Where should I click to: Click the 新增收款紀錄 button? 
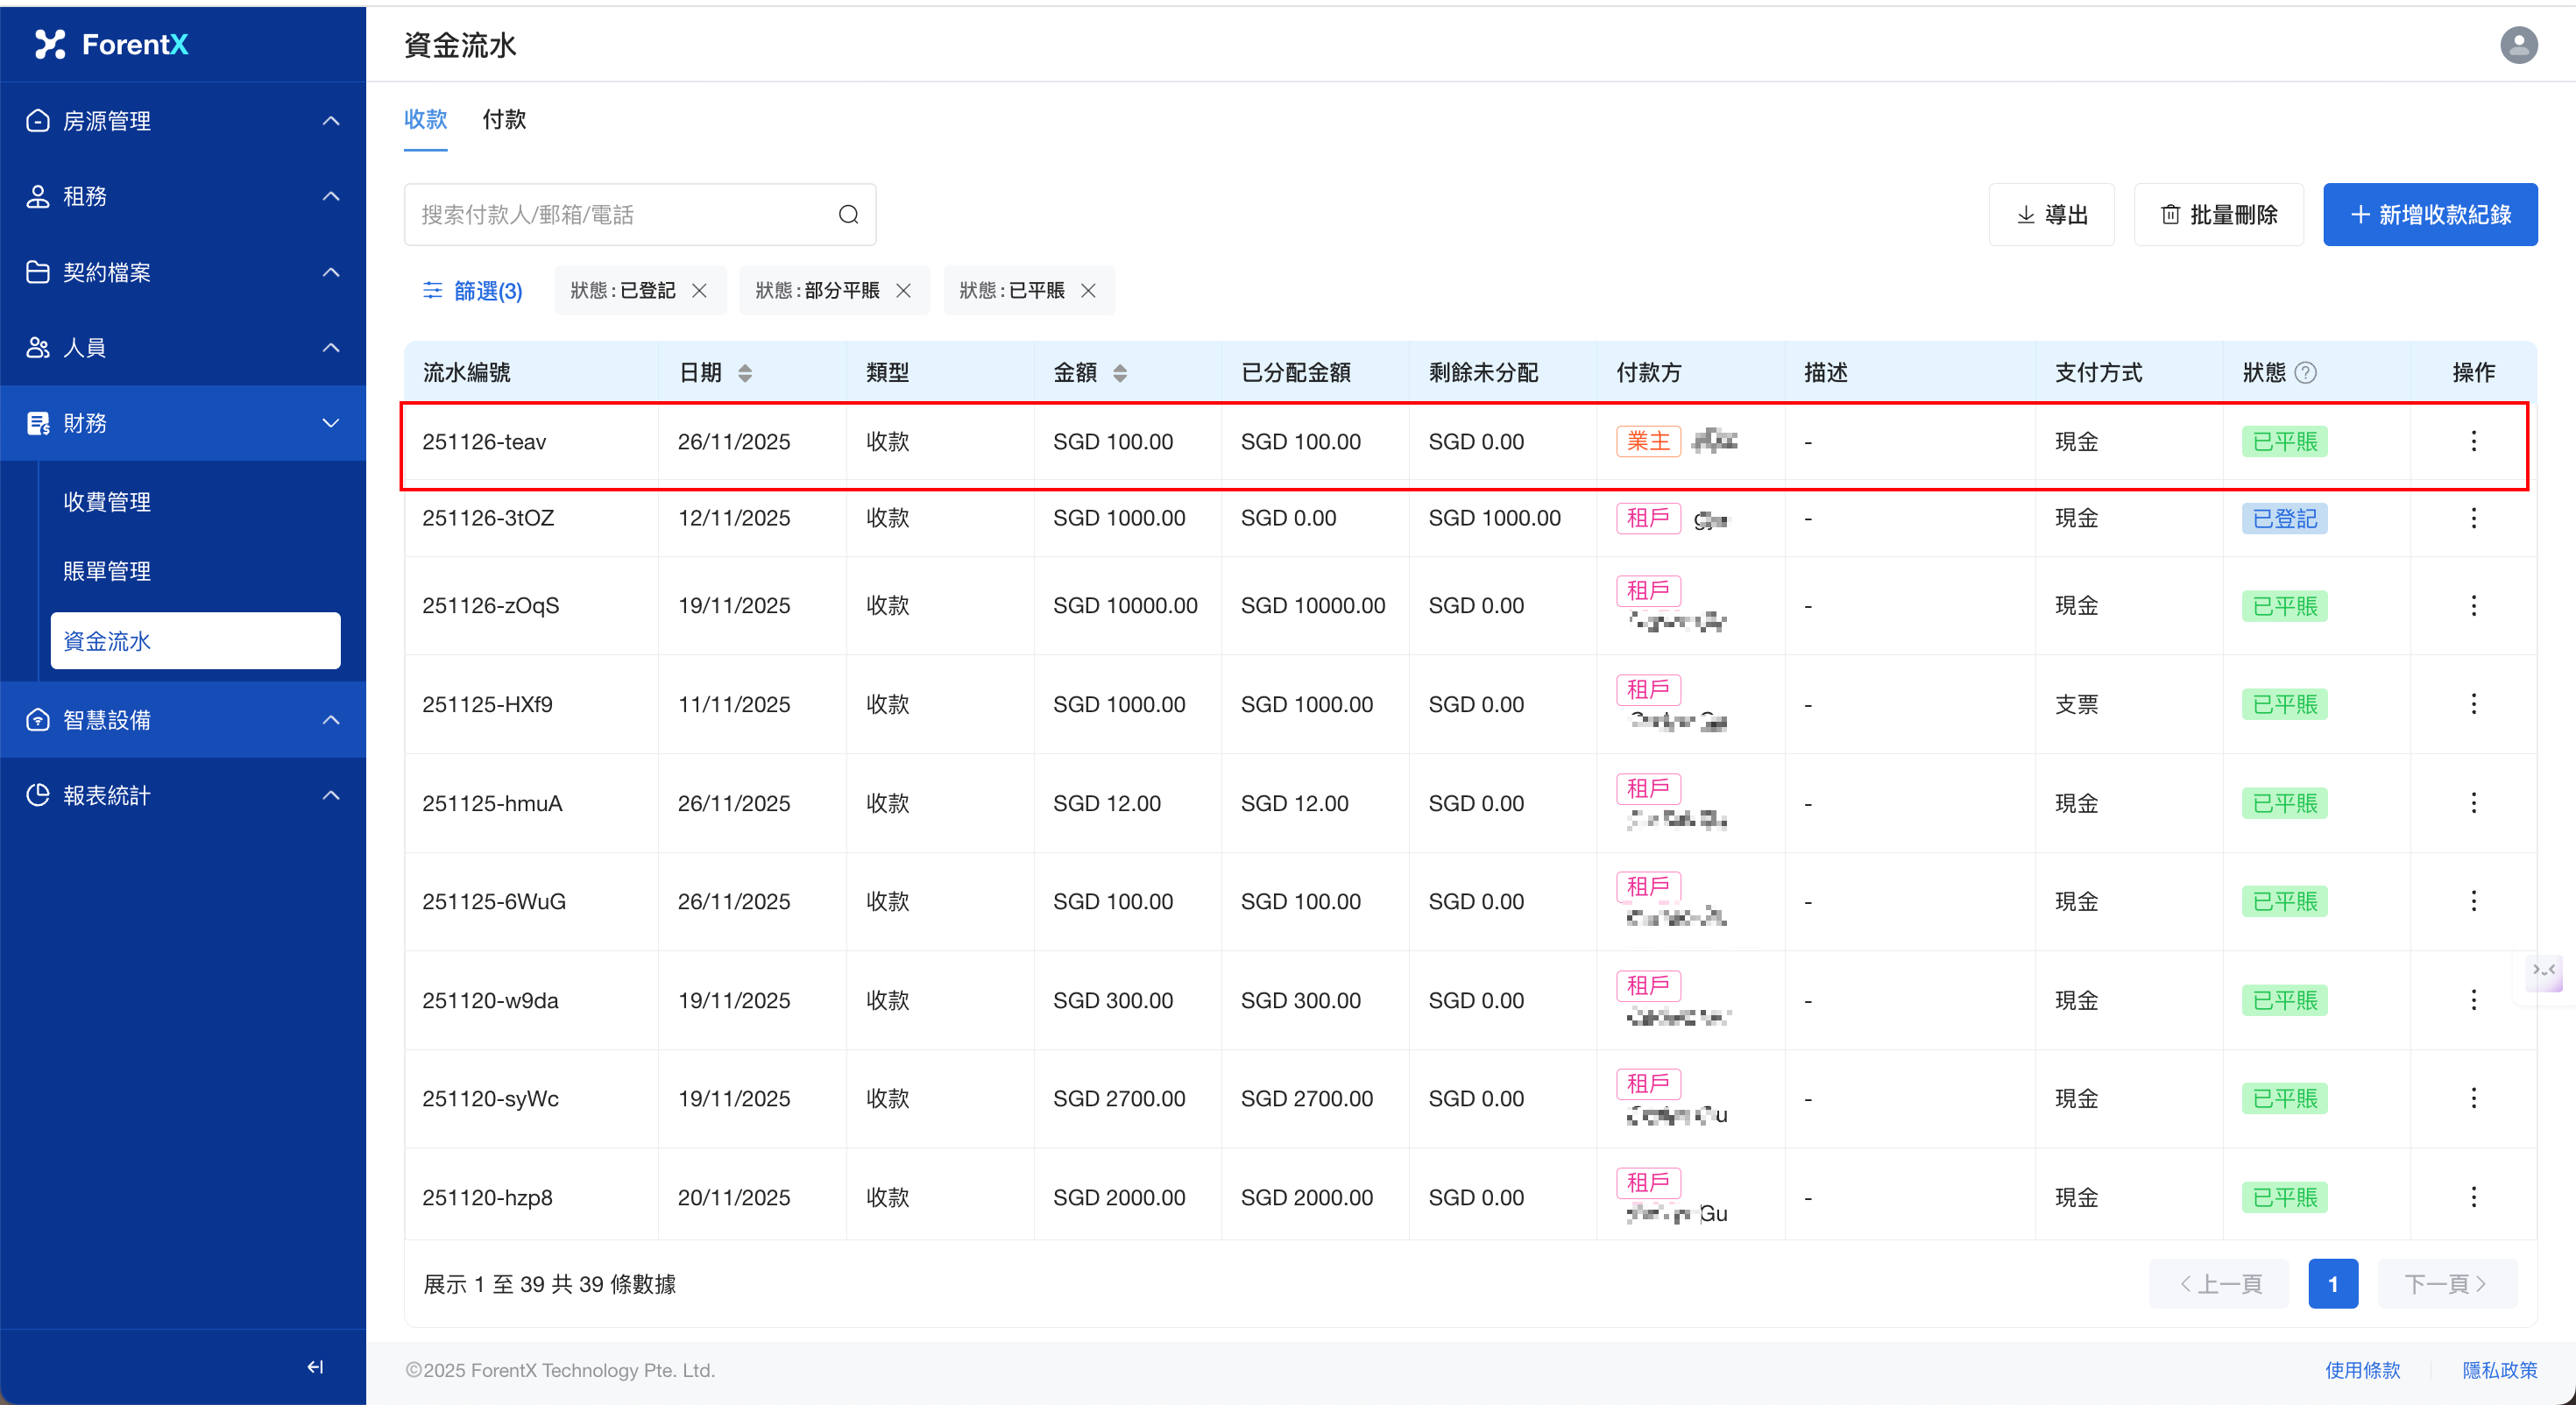coord(2429,214)
